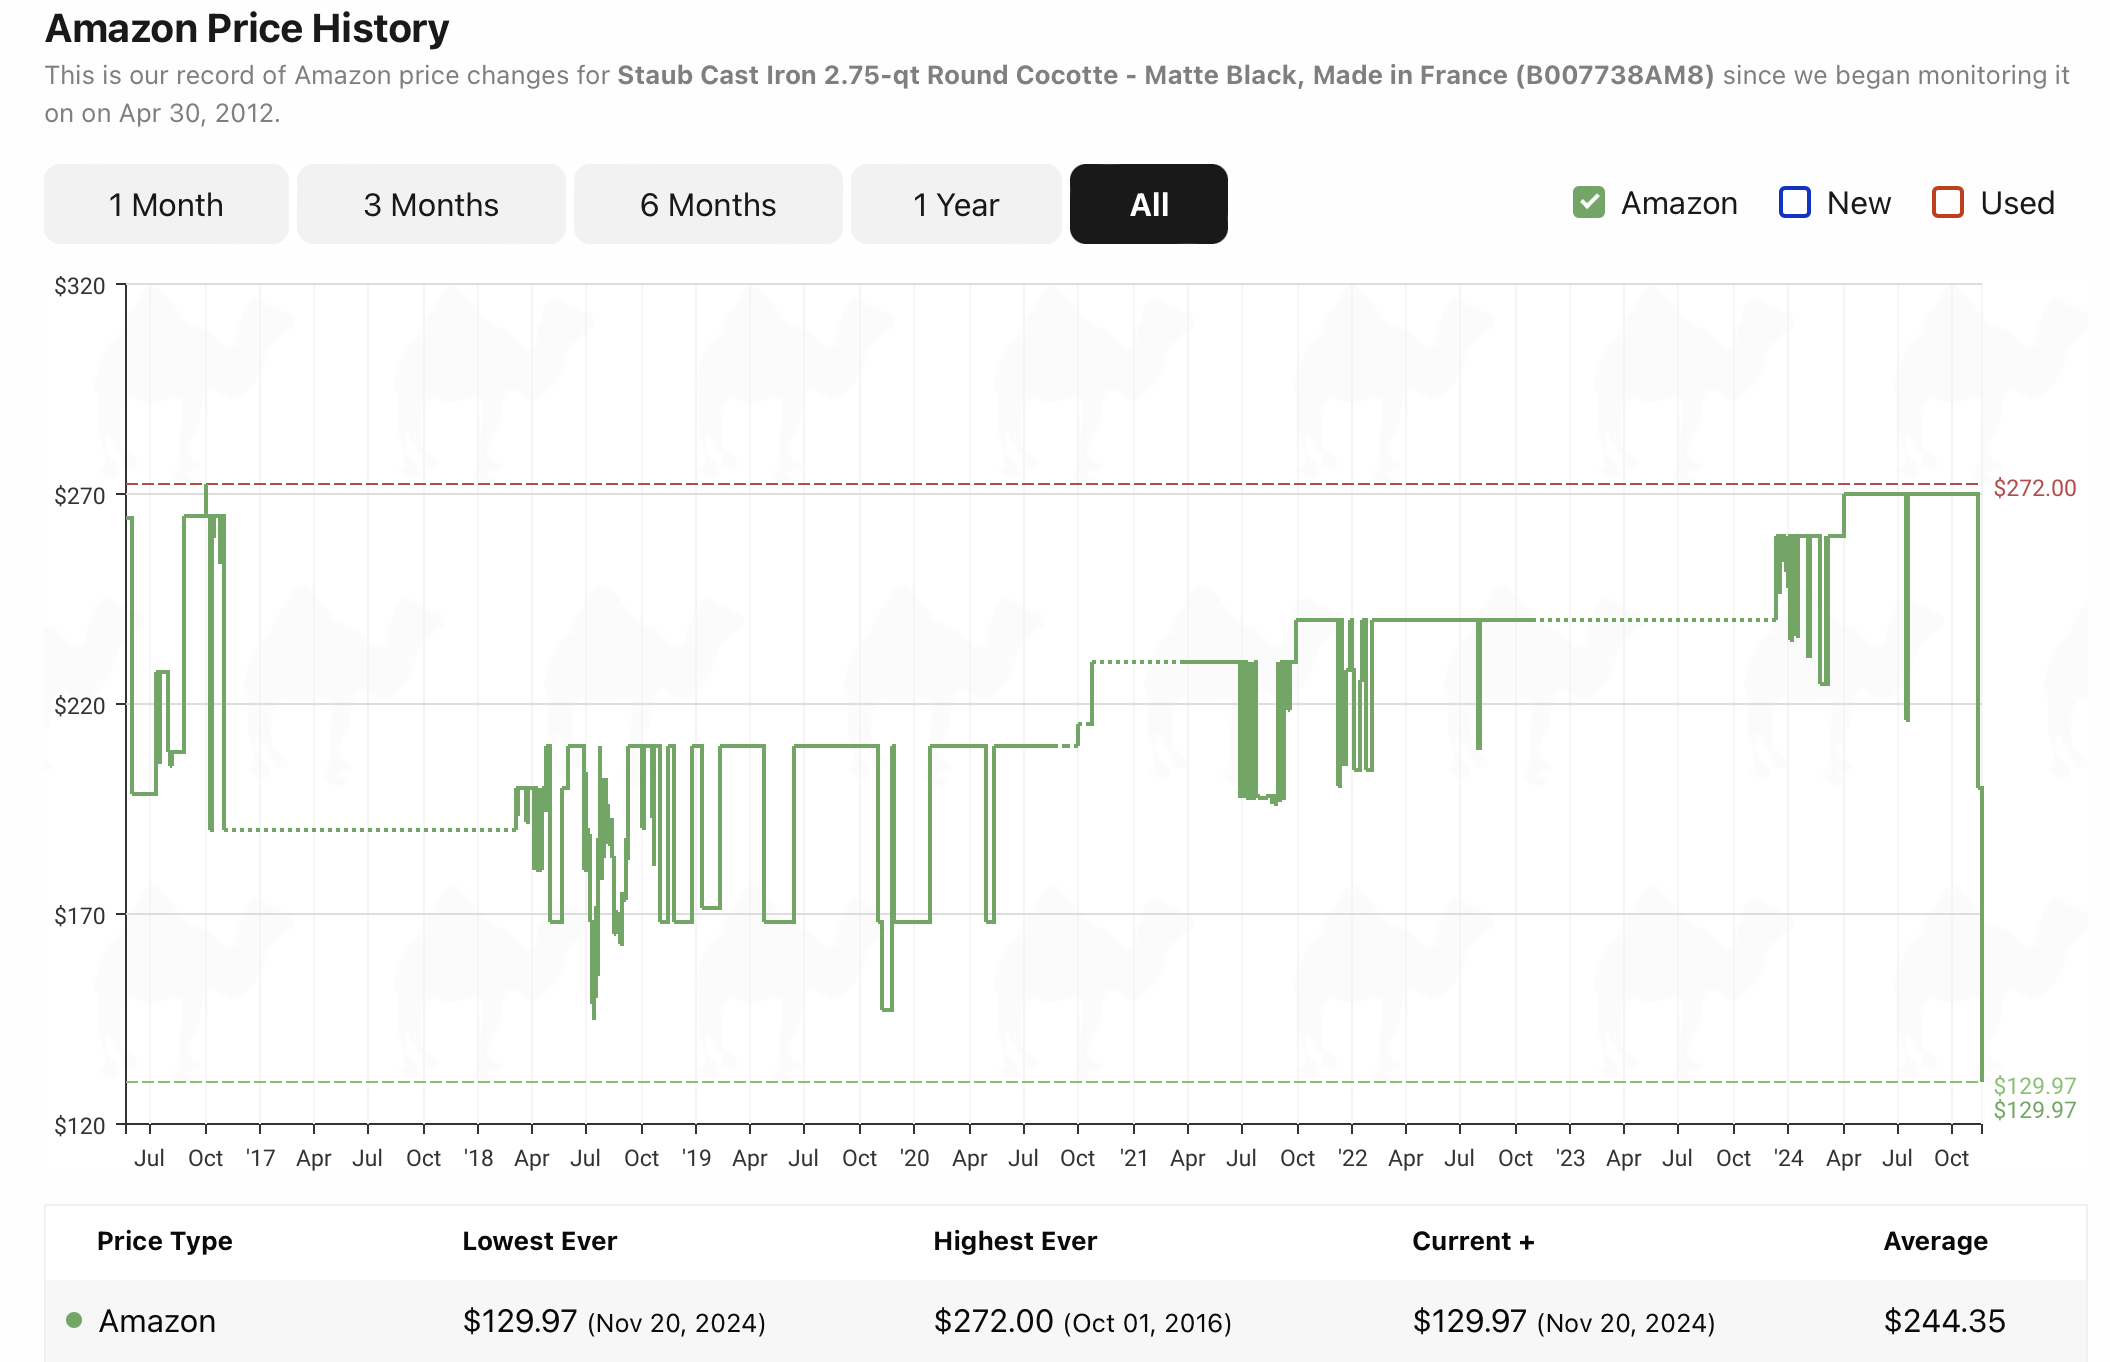Viewport: 2110px width, 1362px height.
Task: Click the '17 x-axis year label
Action: [260, 1158]
